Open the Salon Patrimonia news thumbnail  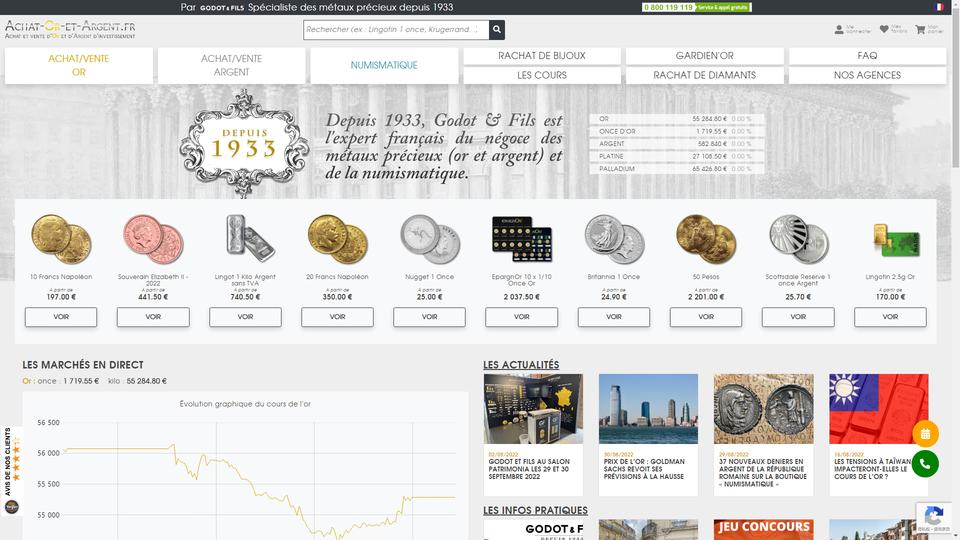pos(533,408)
